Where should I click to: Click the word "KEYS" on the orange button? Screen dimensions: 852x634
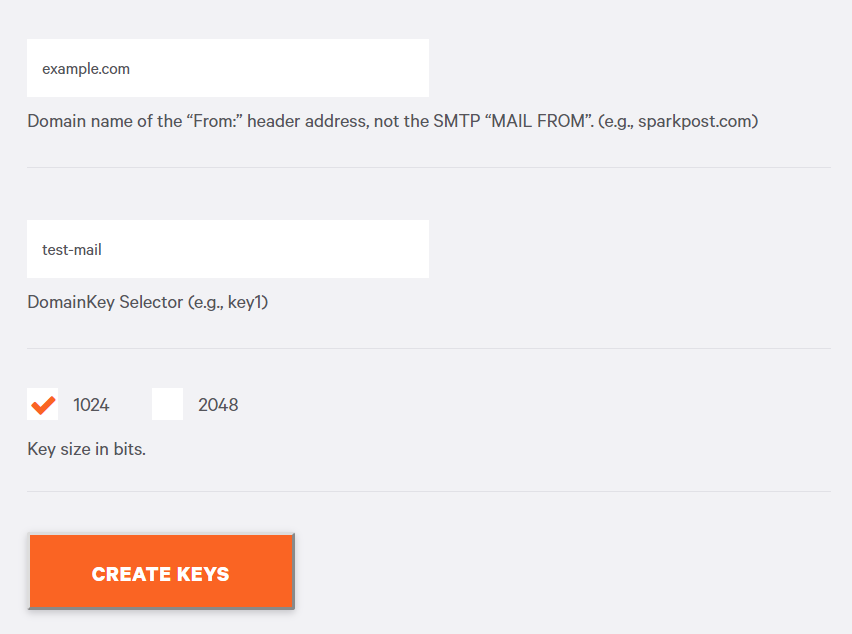point(202,574)
